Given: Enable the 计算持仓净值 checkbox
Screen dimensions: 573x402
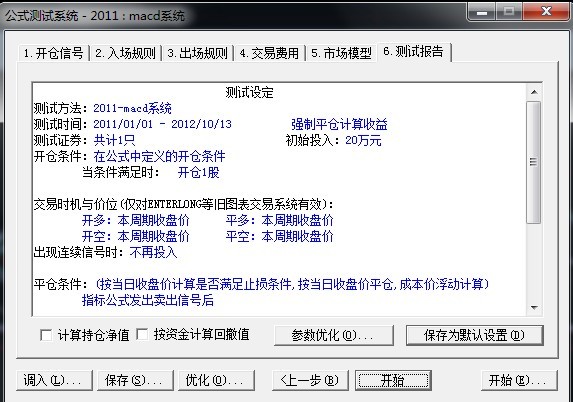Looking at the screenshot, I should 46,335.
